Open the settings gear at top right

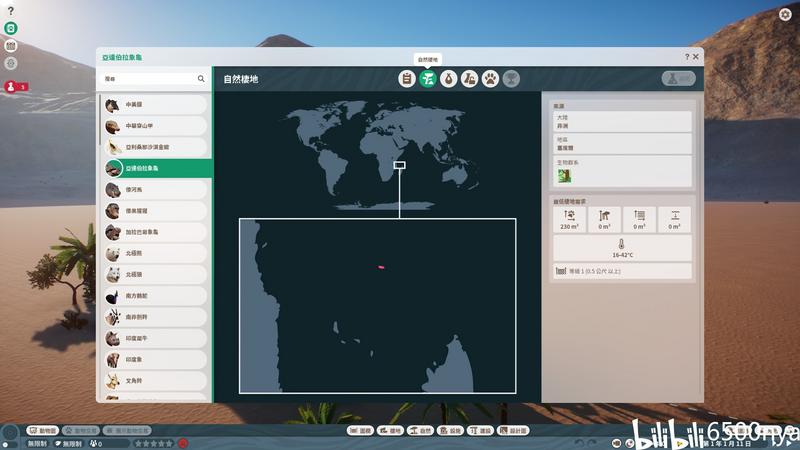pyautogui.click(x=785, y=14)
